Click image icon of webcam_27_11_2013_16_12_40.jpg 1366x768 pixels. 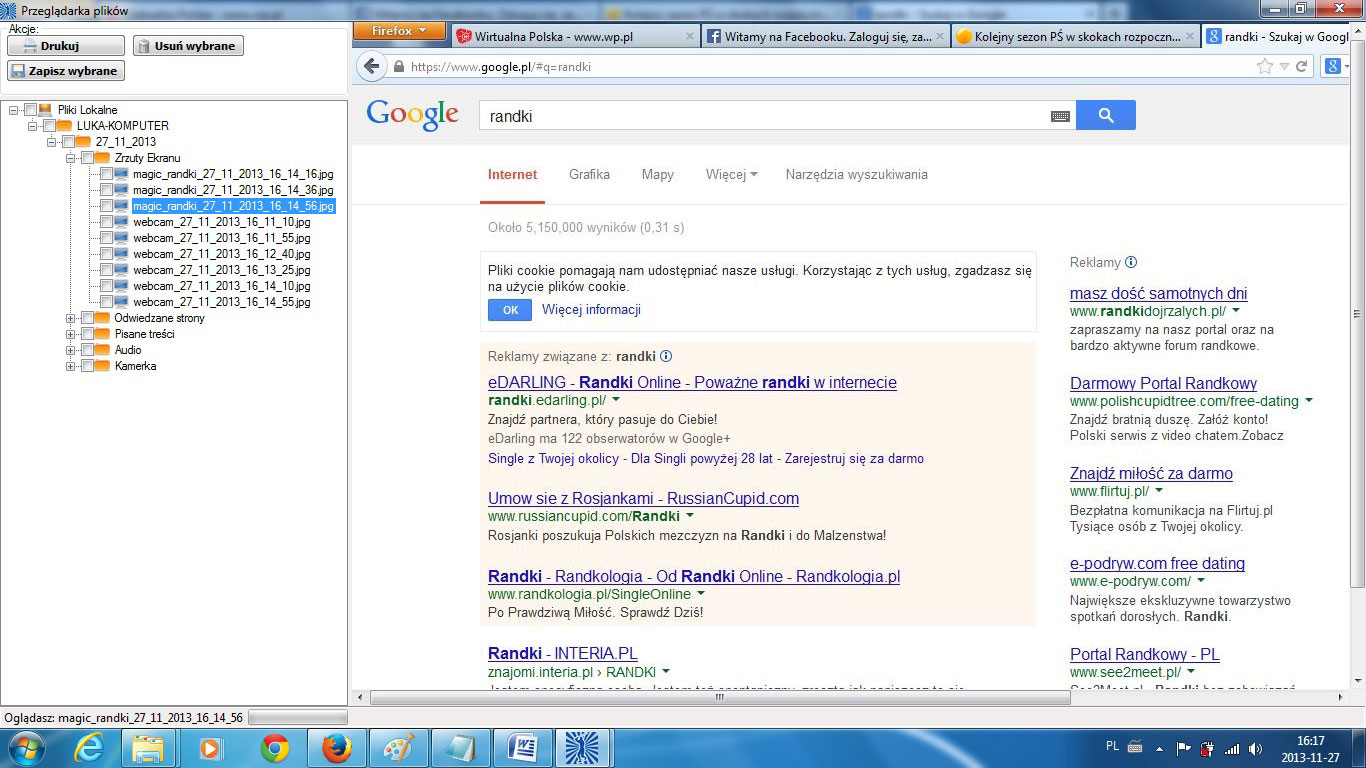click(121, 254)
